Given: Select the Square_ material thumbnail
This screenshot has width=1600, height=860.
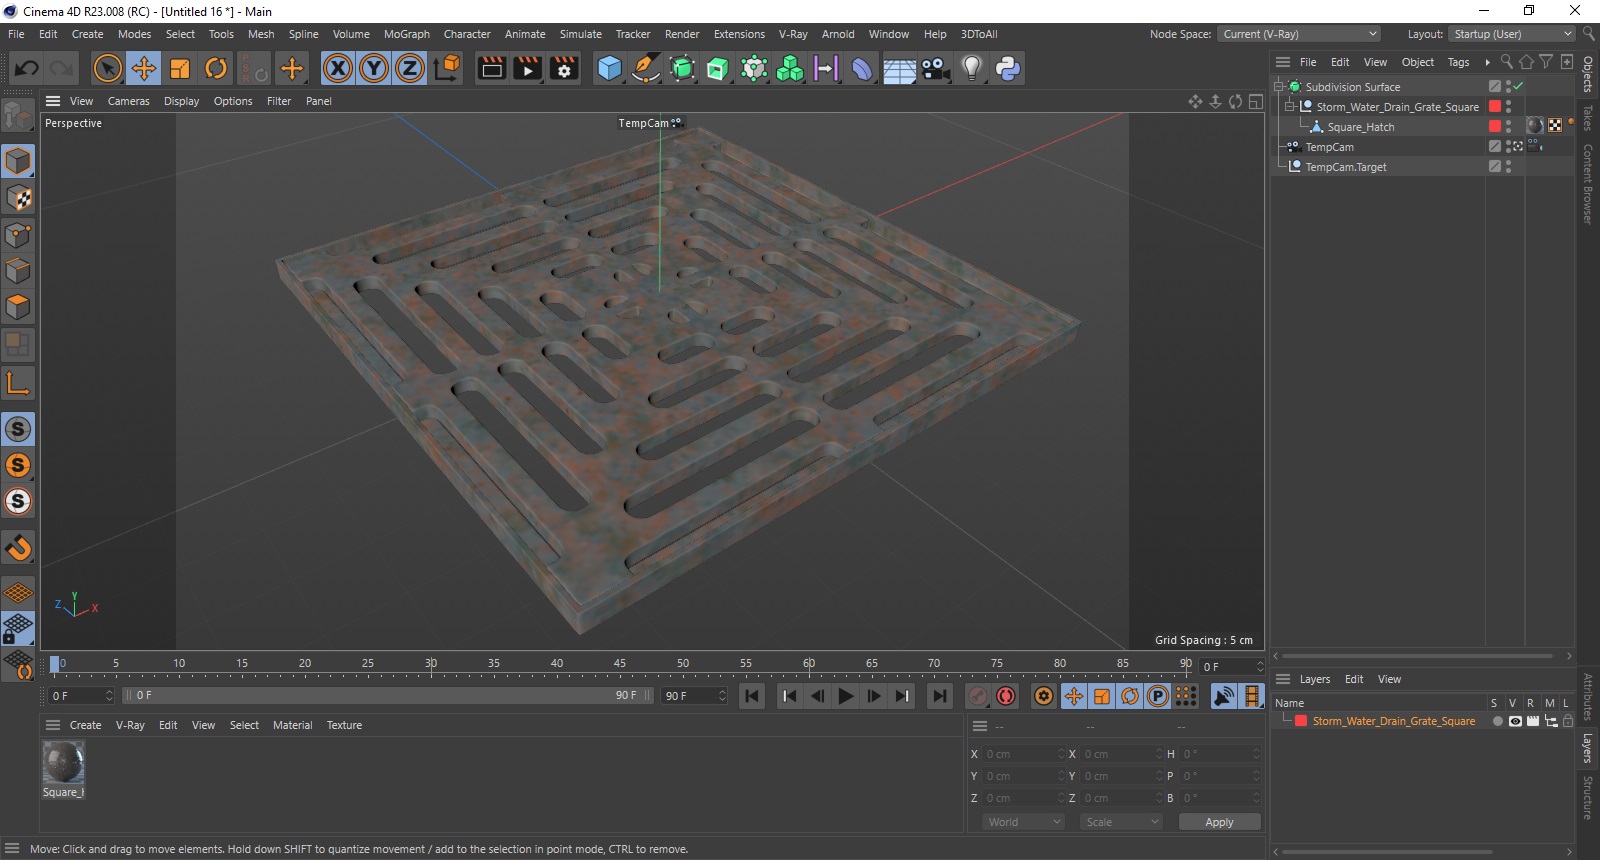Looking at the screenshot, I should [x=64, y=763].
